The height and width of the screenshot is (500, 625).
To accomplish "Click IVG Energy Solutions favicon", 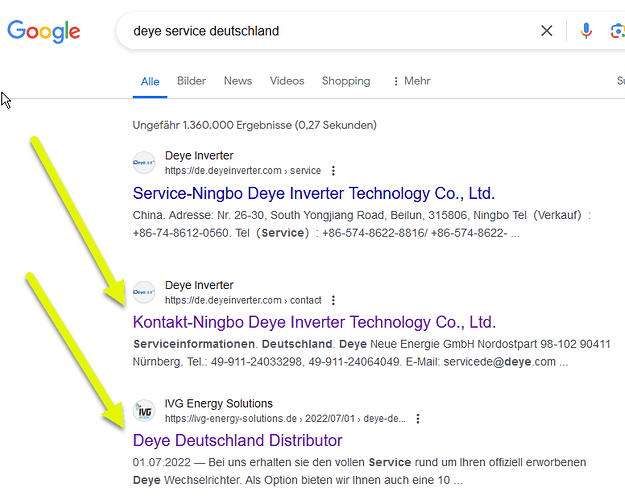I will pos(144,411).
